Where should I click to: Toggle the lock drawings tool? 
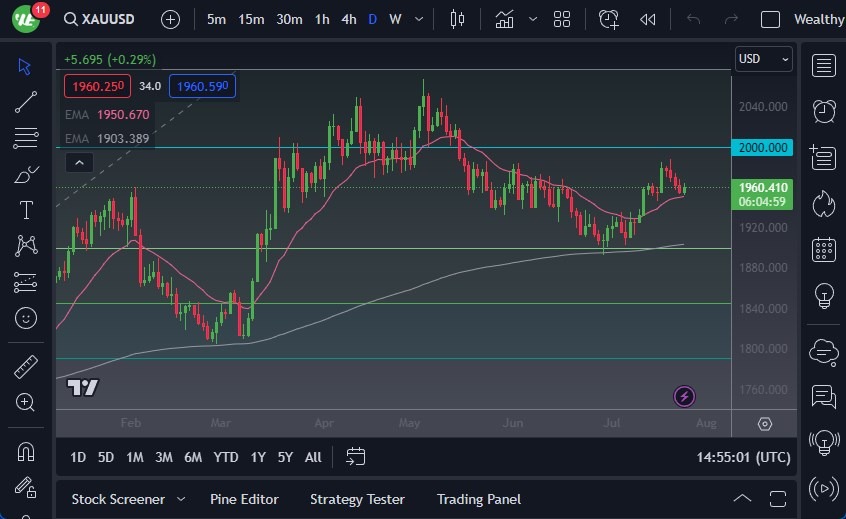pyautogui.click(x=26, y=487)
